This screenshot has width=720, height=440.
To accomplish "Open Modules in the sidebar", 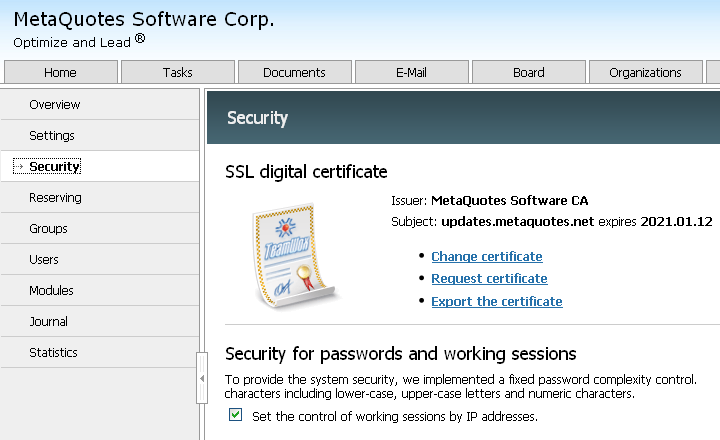I will click(100, 290).
